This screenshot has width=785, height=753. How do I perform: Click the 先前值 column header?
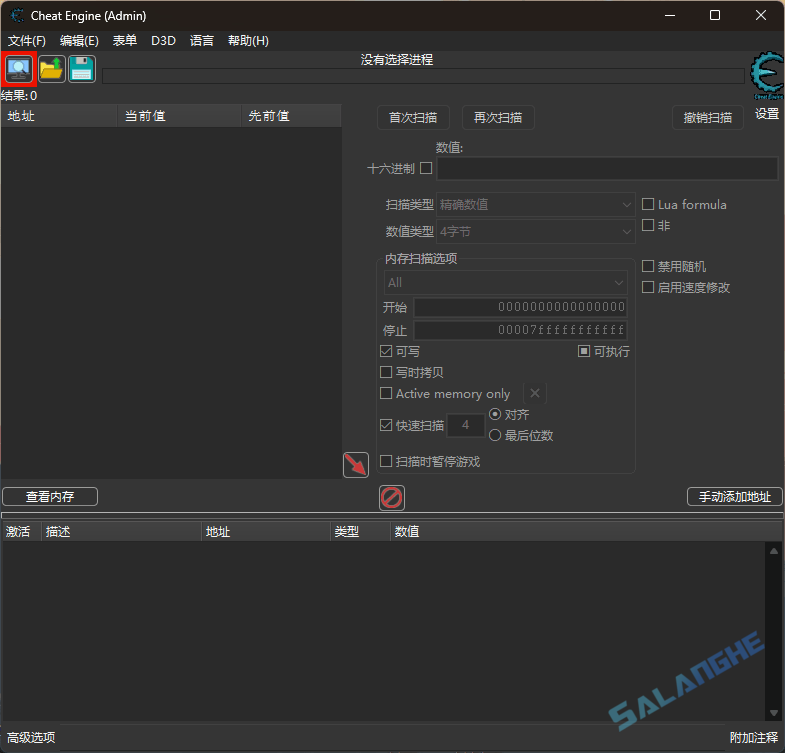pyautogui.click(x=292, y=116)
